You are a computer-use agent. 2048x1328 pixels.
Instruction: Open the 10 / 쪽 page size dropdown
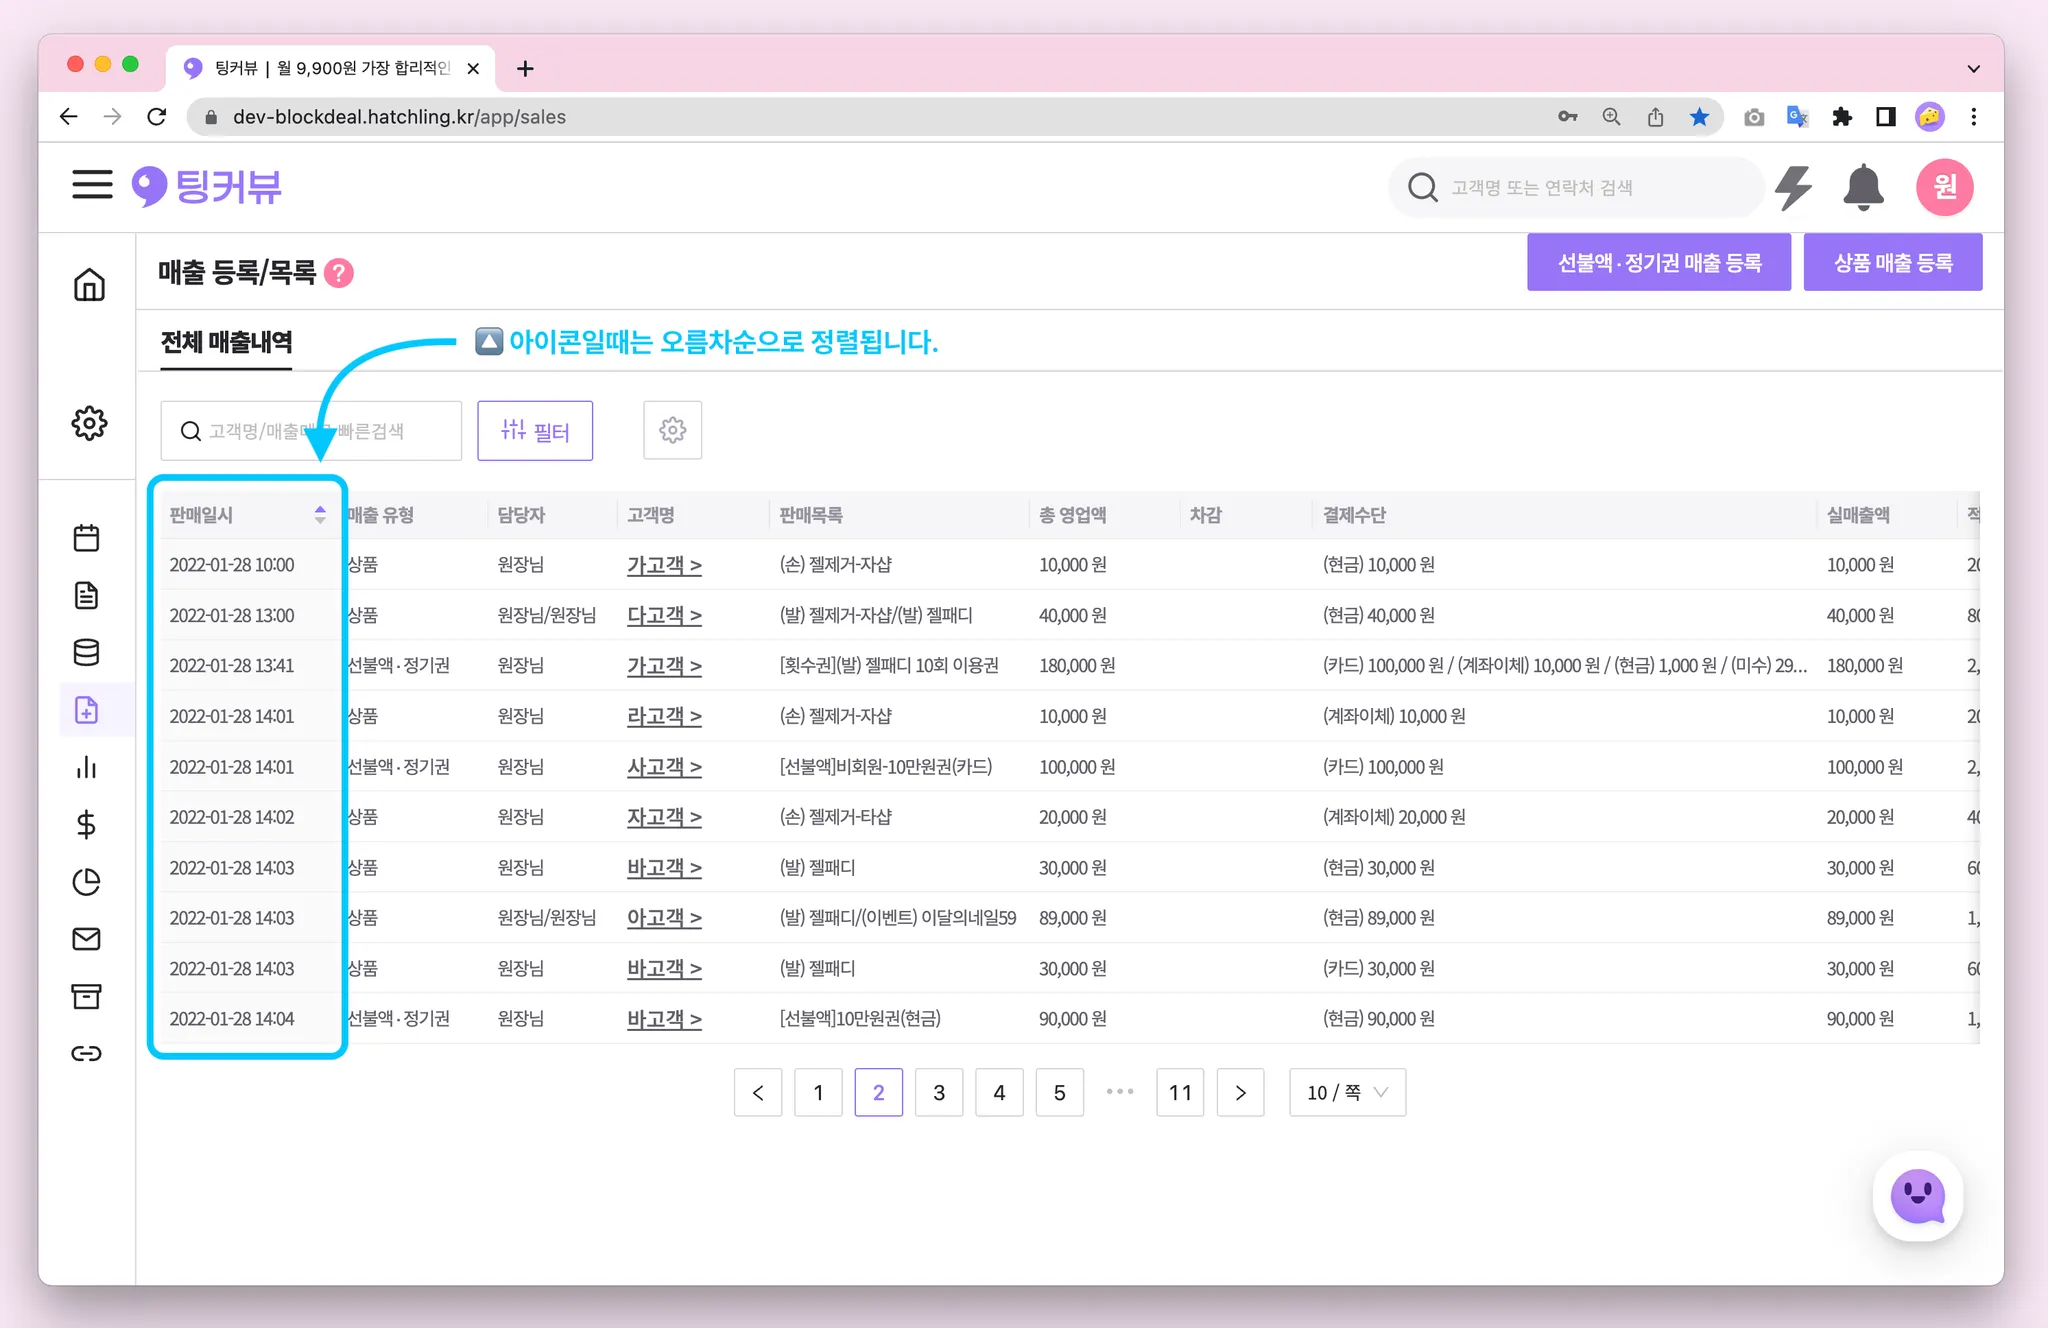tap(1346, 1092)
